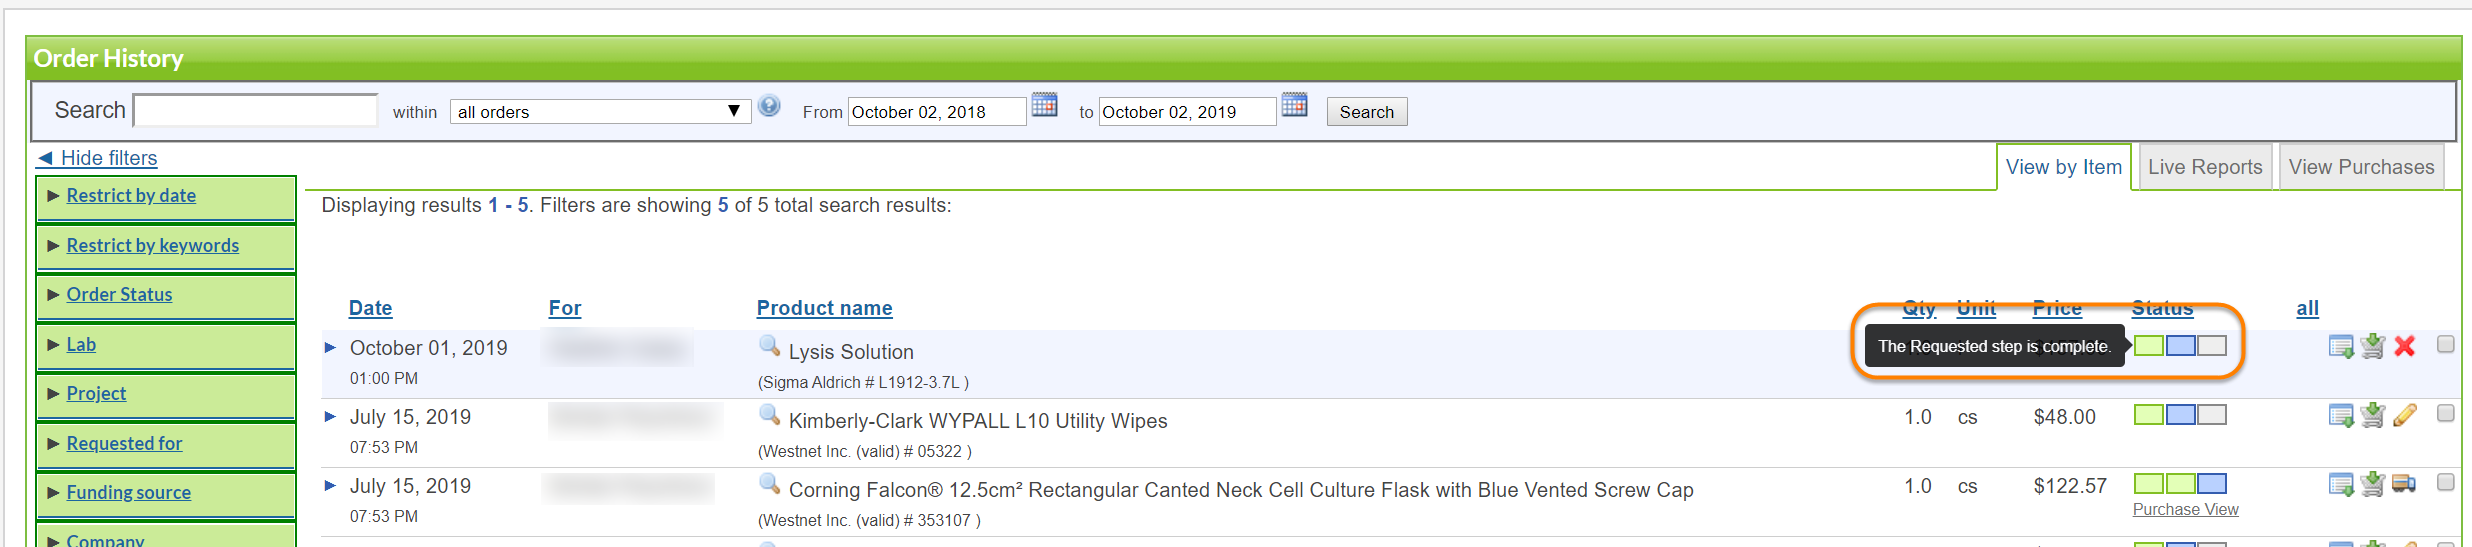The width and height of the screenshot is (2472, 547).
Task: Open the 'all orders' within dropdown
Action: (x=600, y=111)
